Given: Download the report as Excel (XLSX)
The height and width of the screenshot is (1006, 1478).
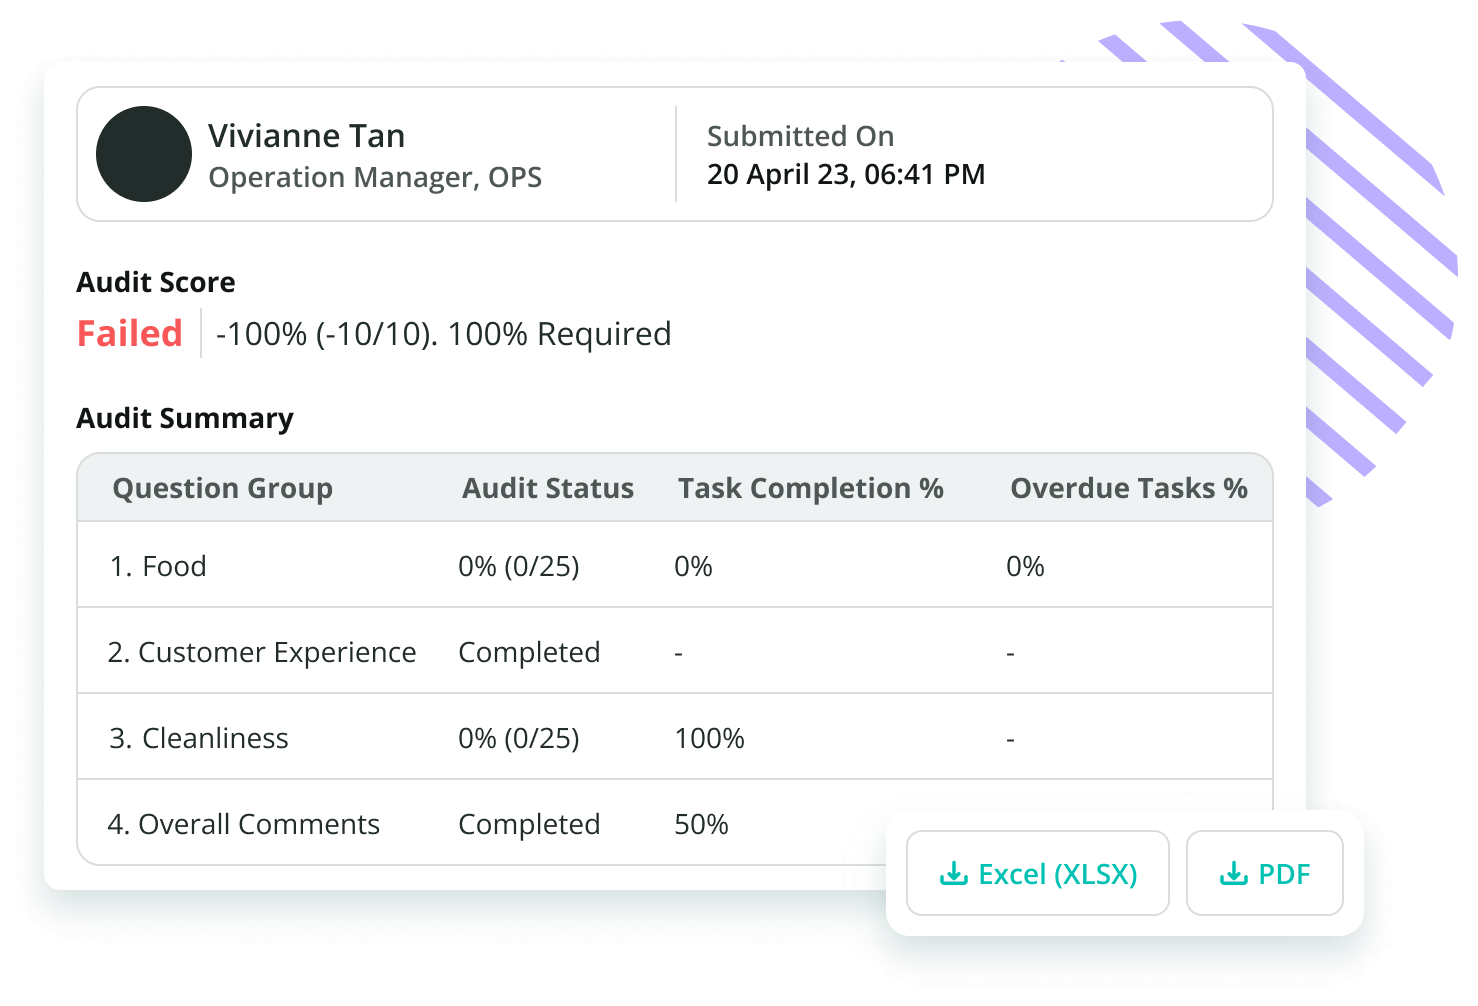Looking at the screenshot, I should (1036, 873).
